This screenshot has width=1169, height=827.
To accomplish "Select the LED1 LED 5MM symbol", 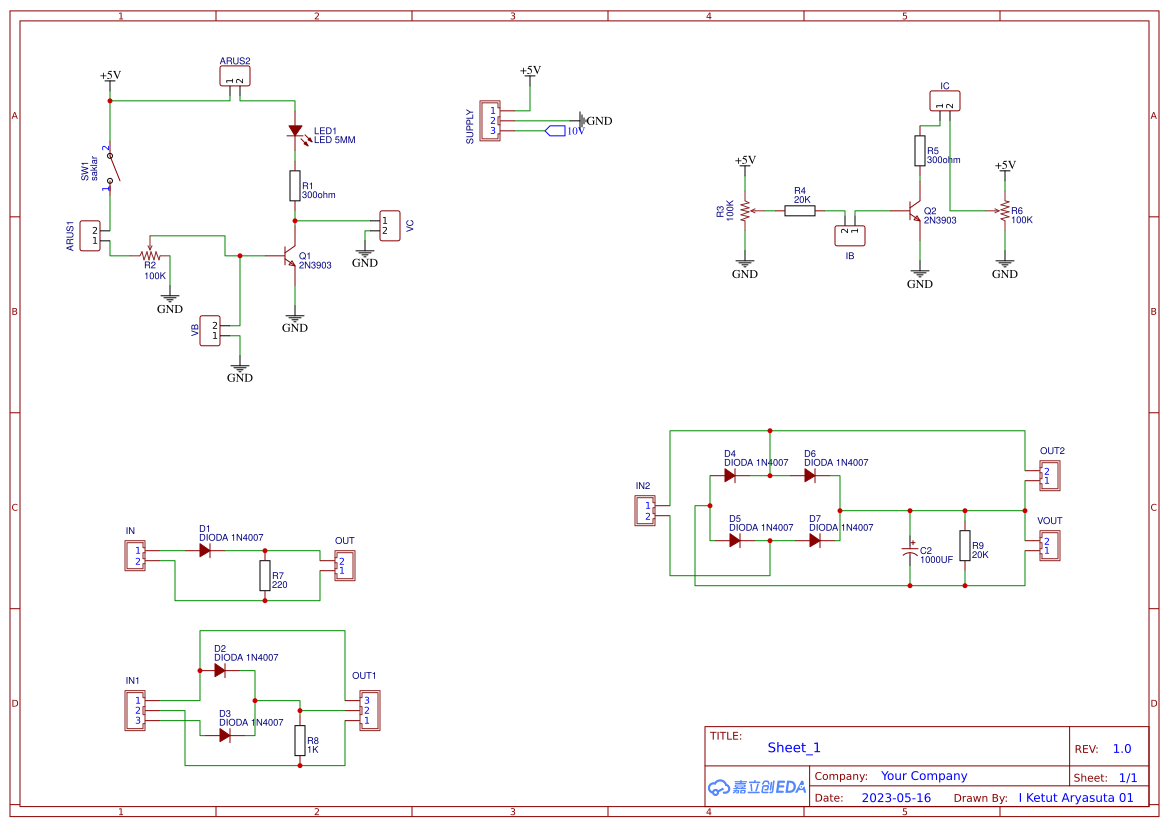I will point(297,132).
